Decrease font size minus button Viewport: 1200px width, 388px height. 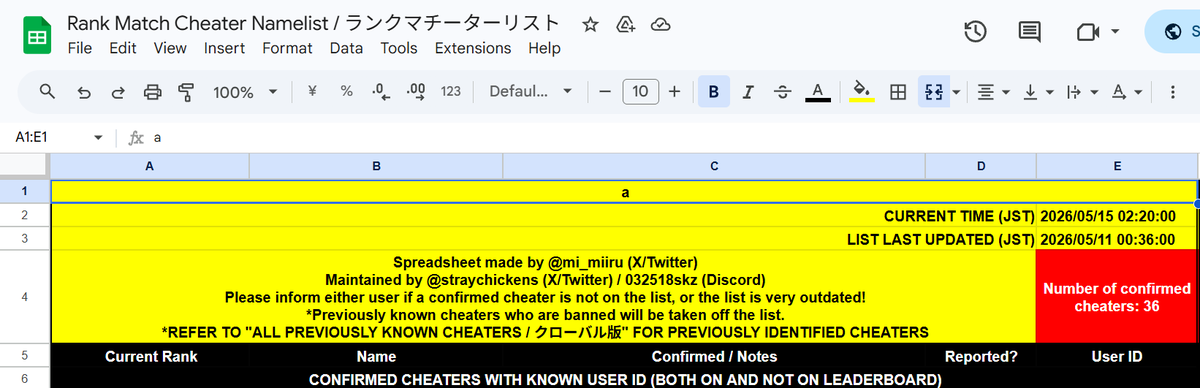point(604,92)
